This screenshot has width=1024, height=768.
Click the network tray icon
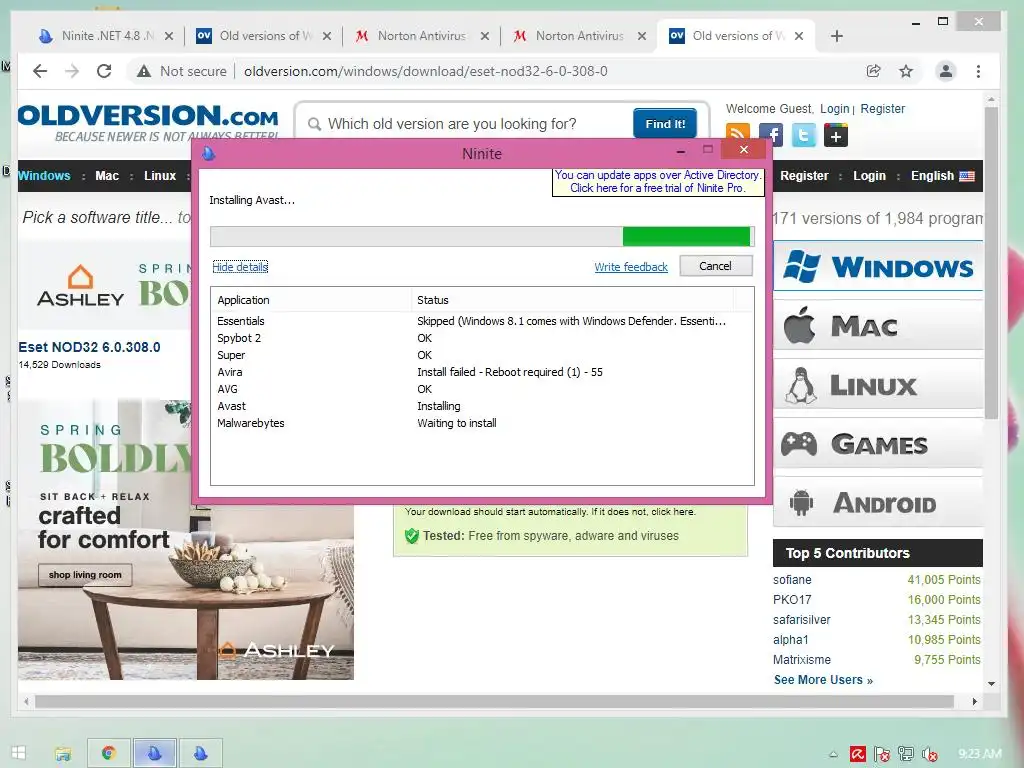pyautogui.click(x=906, y=754)
